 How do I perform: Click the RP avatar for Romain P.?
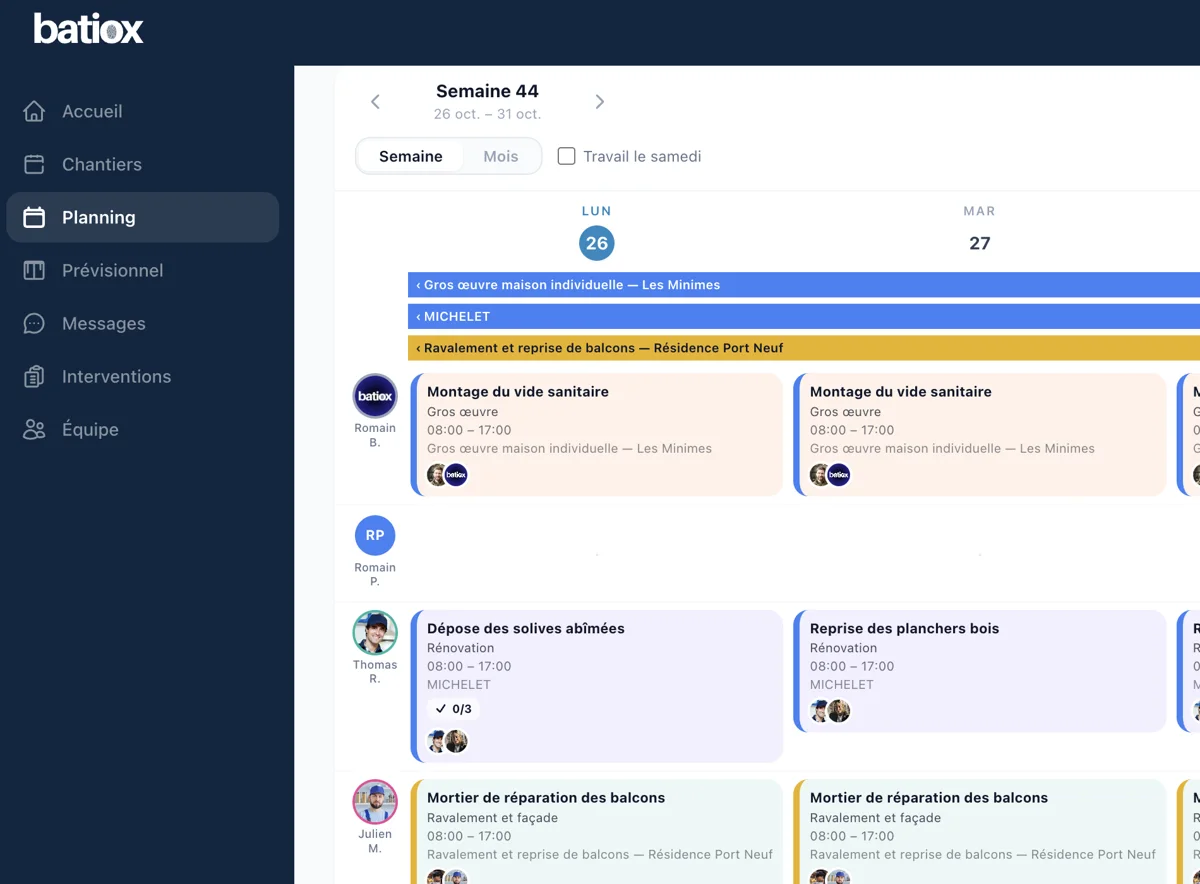coord(375,535)
